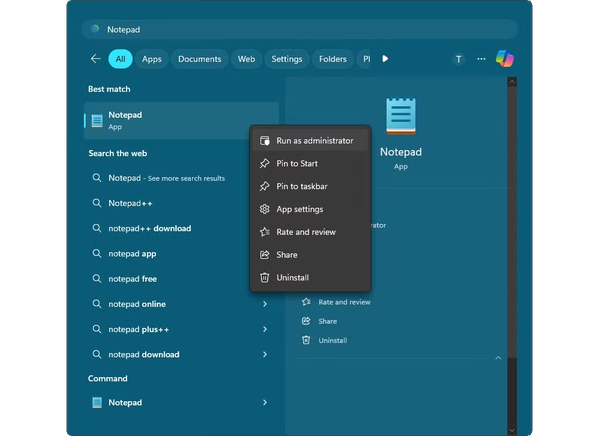The width and height of the screenshot is (600, 436).
Task: Click the App settings gear icon
Action: click(x=264, y=209)
